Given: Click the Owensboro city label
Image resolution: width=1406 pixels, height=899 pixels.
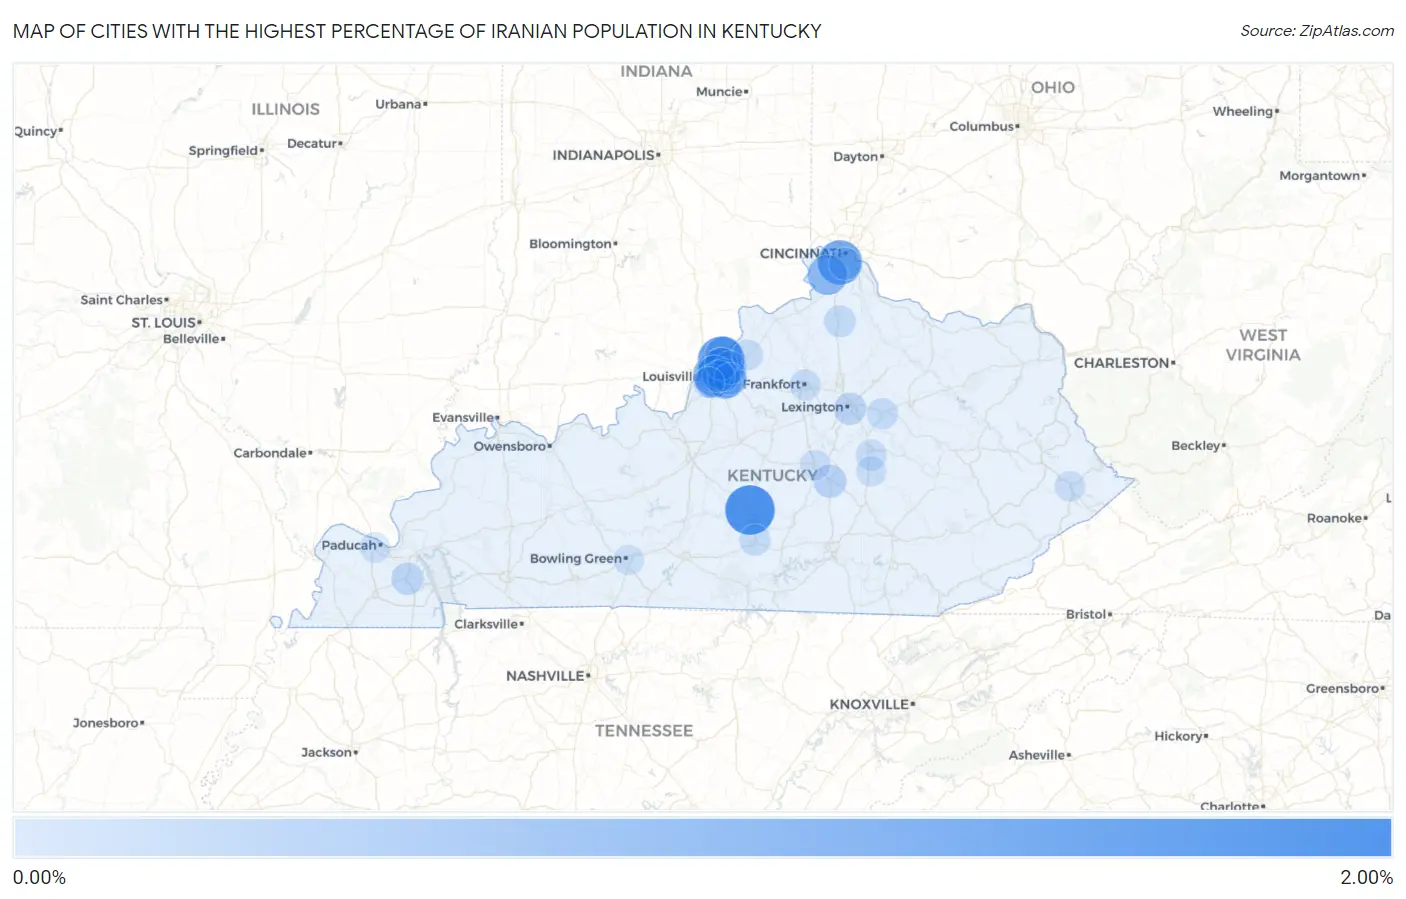Looking at the screenshot, I should (510, 446).
